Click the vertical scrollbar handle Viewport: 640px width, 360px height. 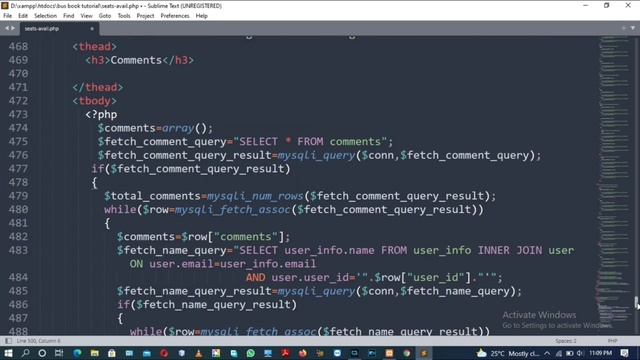click(636, 303)
